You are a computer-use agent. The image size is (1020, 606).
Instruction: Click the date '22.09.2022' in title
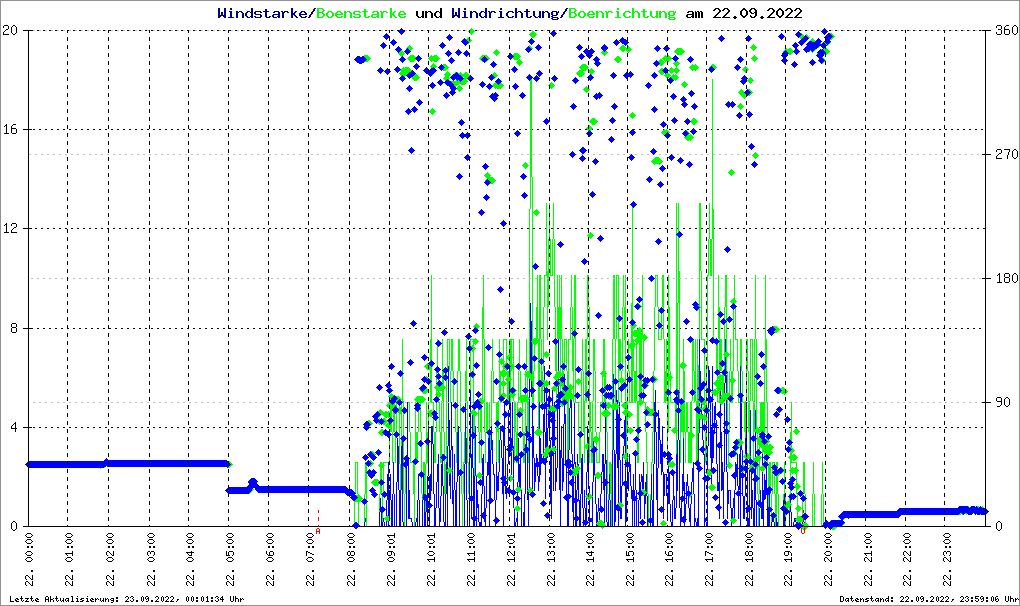(757, 13)
